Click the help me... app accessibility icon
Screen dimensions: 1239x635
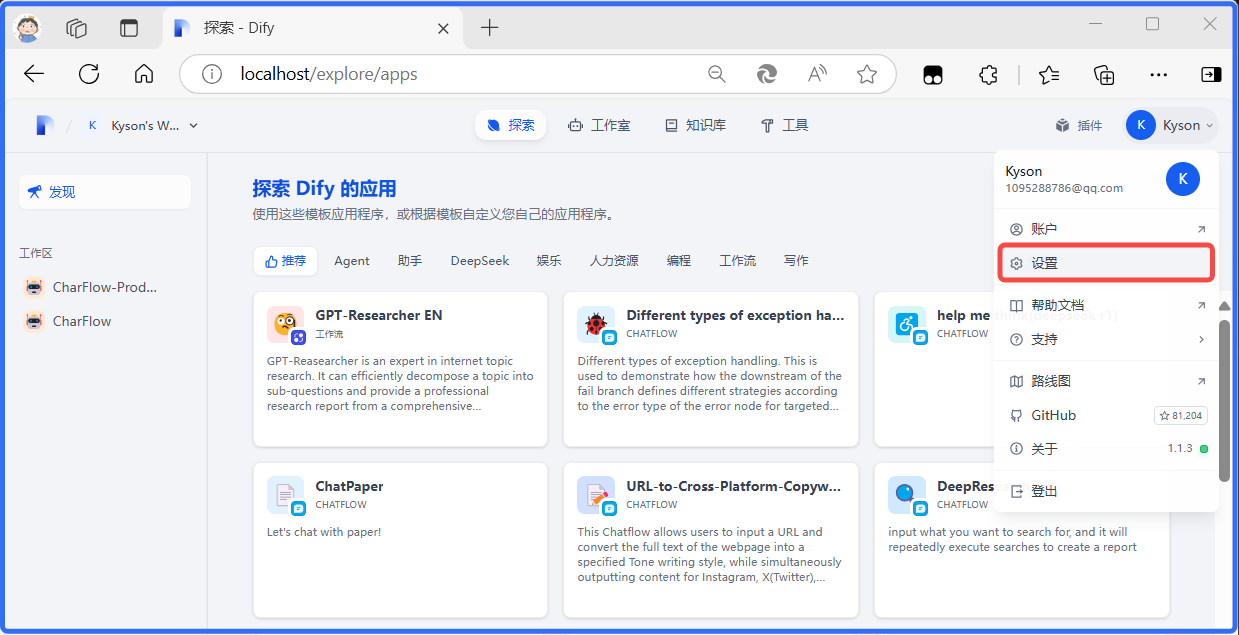click(x=906, y=324)
